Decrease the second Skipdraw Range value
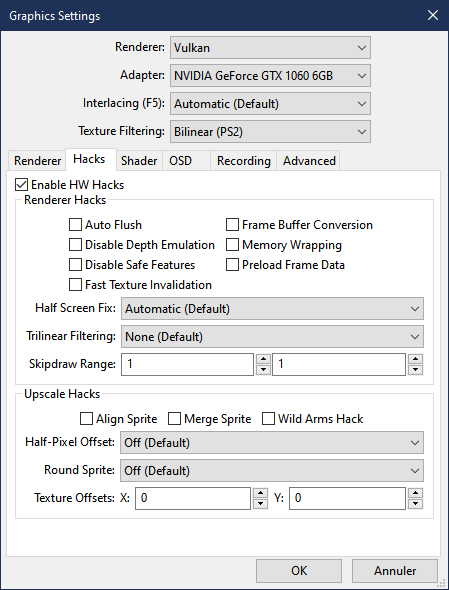 pos(415,370)
